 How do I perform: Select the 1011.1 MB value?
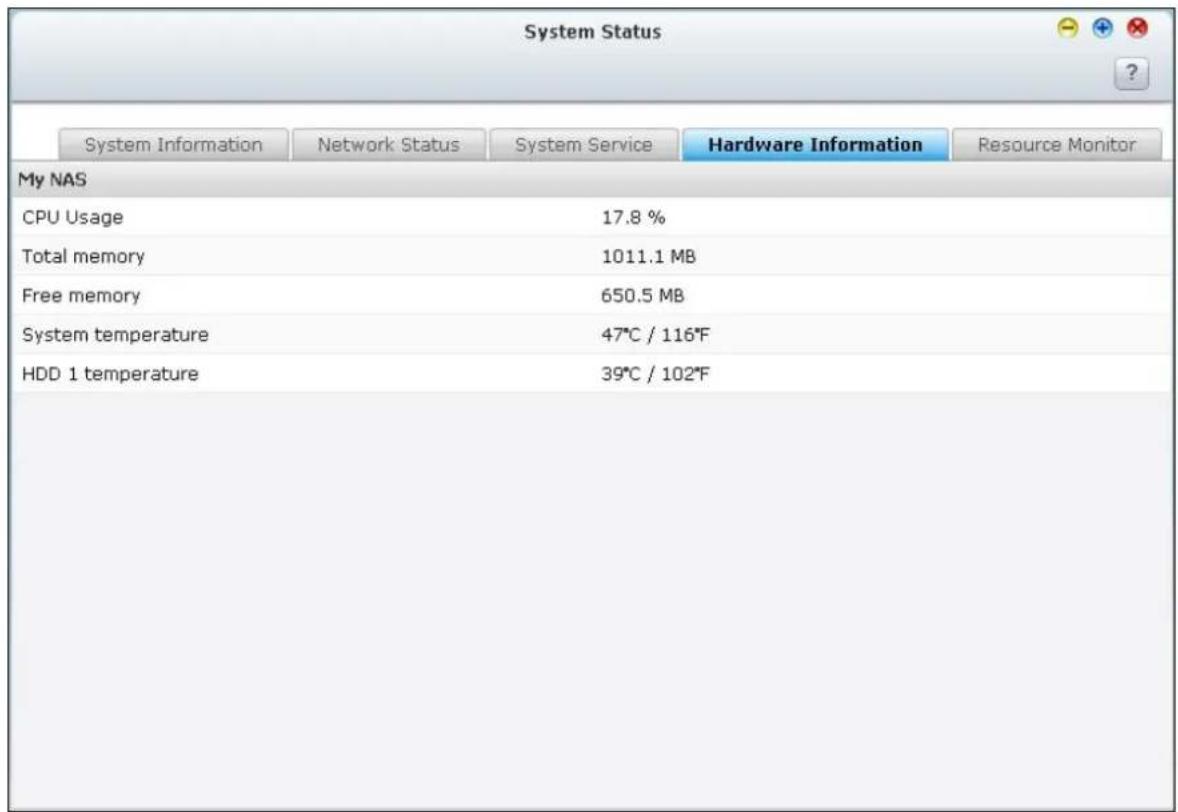(x=648, y=256)
